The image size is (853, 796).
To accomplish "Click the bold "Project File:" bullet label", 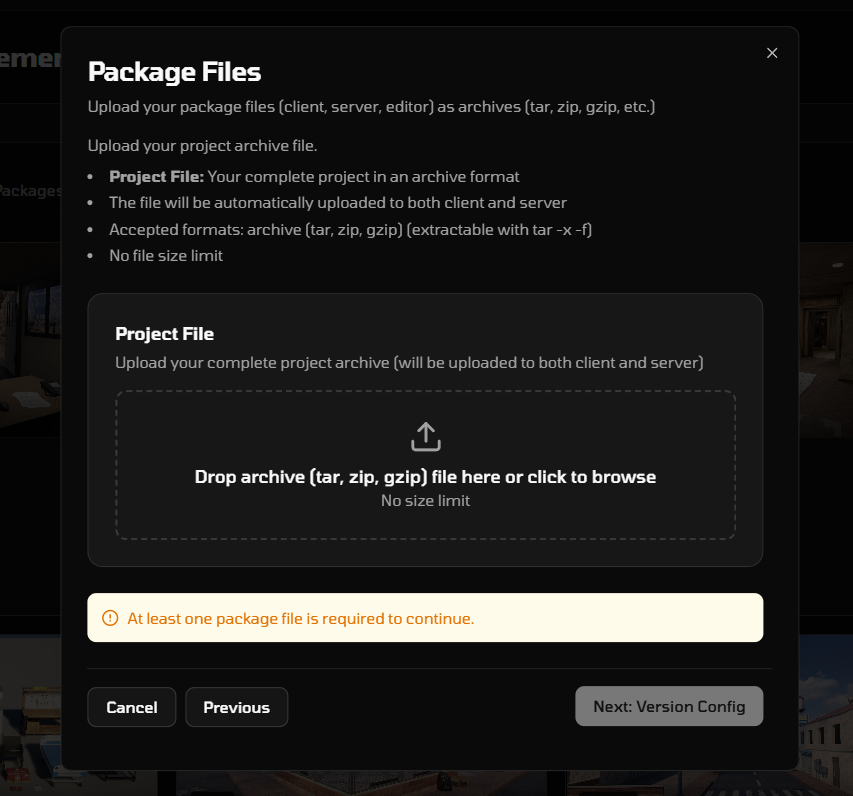I will [157, 176].
